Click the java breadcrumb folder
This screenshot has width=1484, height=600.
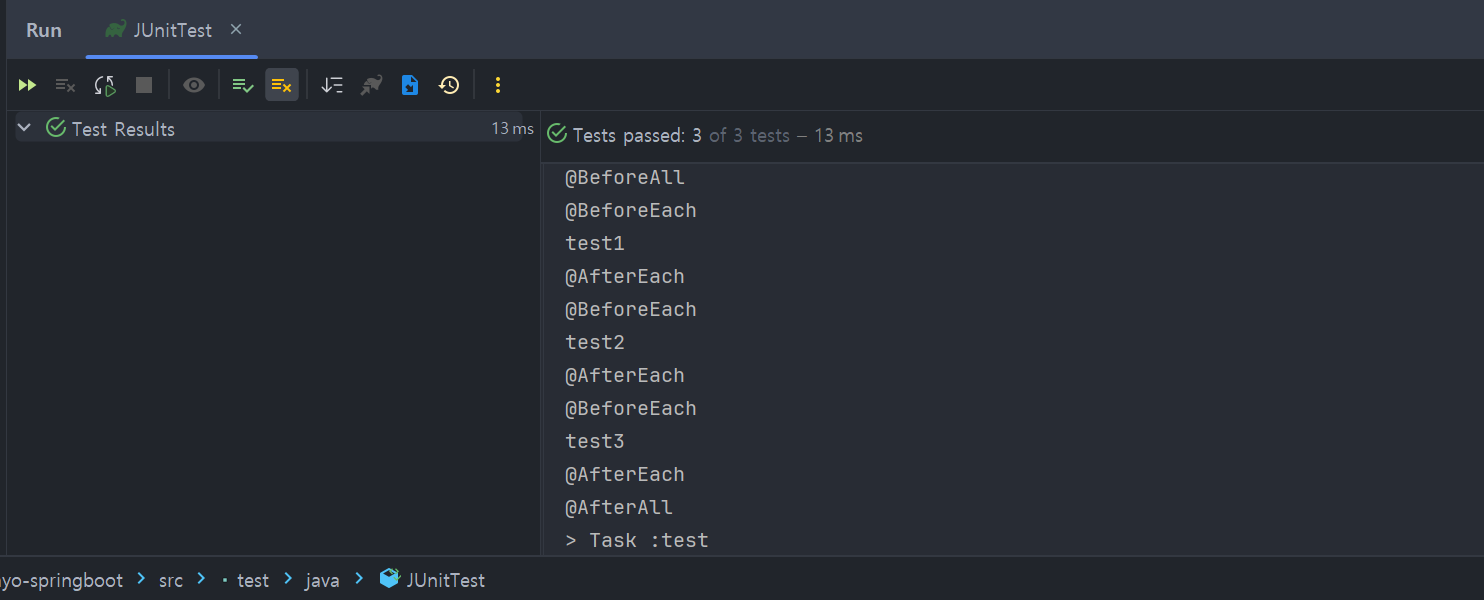322,580
